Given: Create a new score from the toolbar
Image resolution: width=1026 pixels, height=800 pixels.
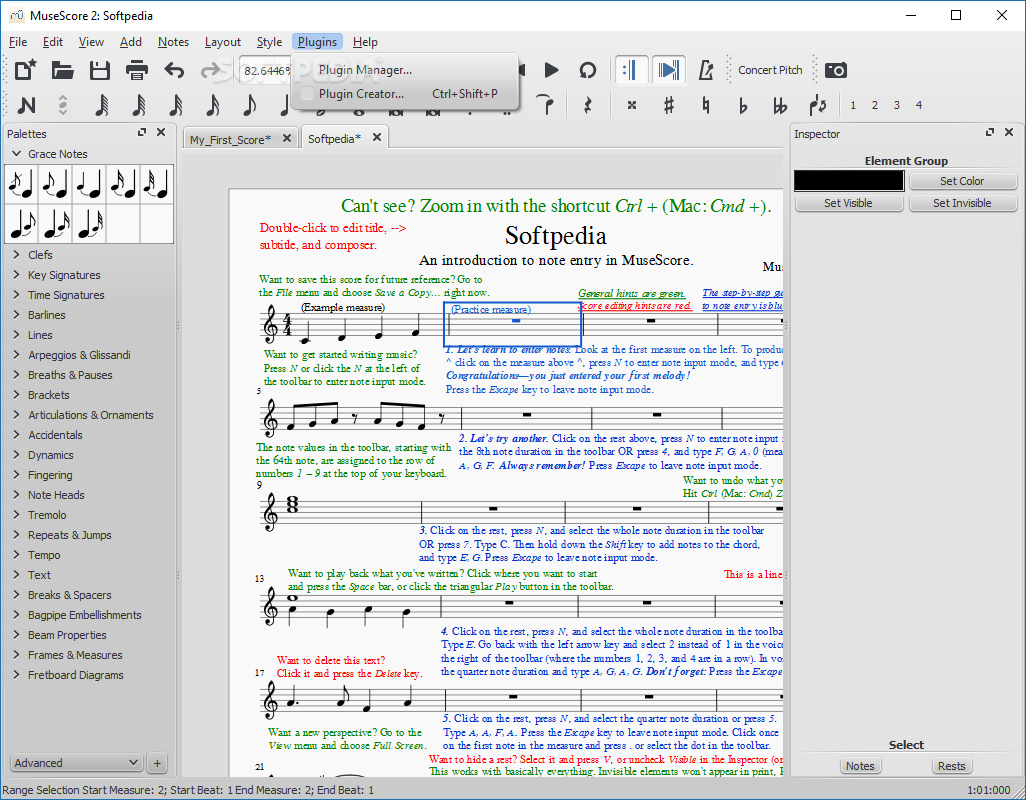Looking at the screenshot, I should coord(25,70).
